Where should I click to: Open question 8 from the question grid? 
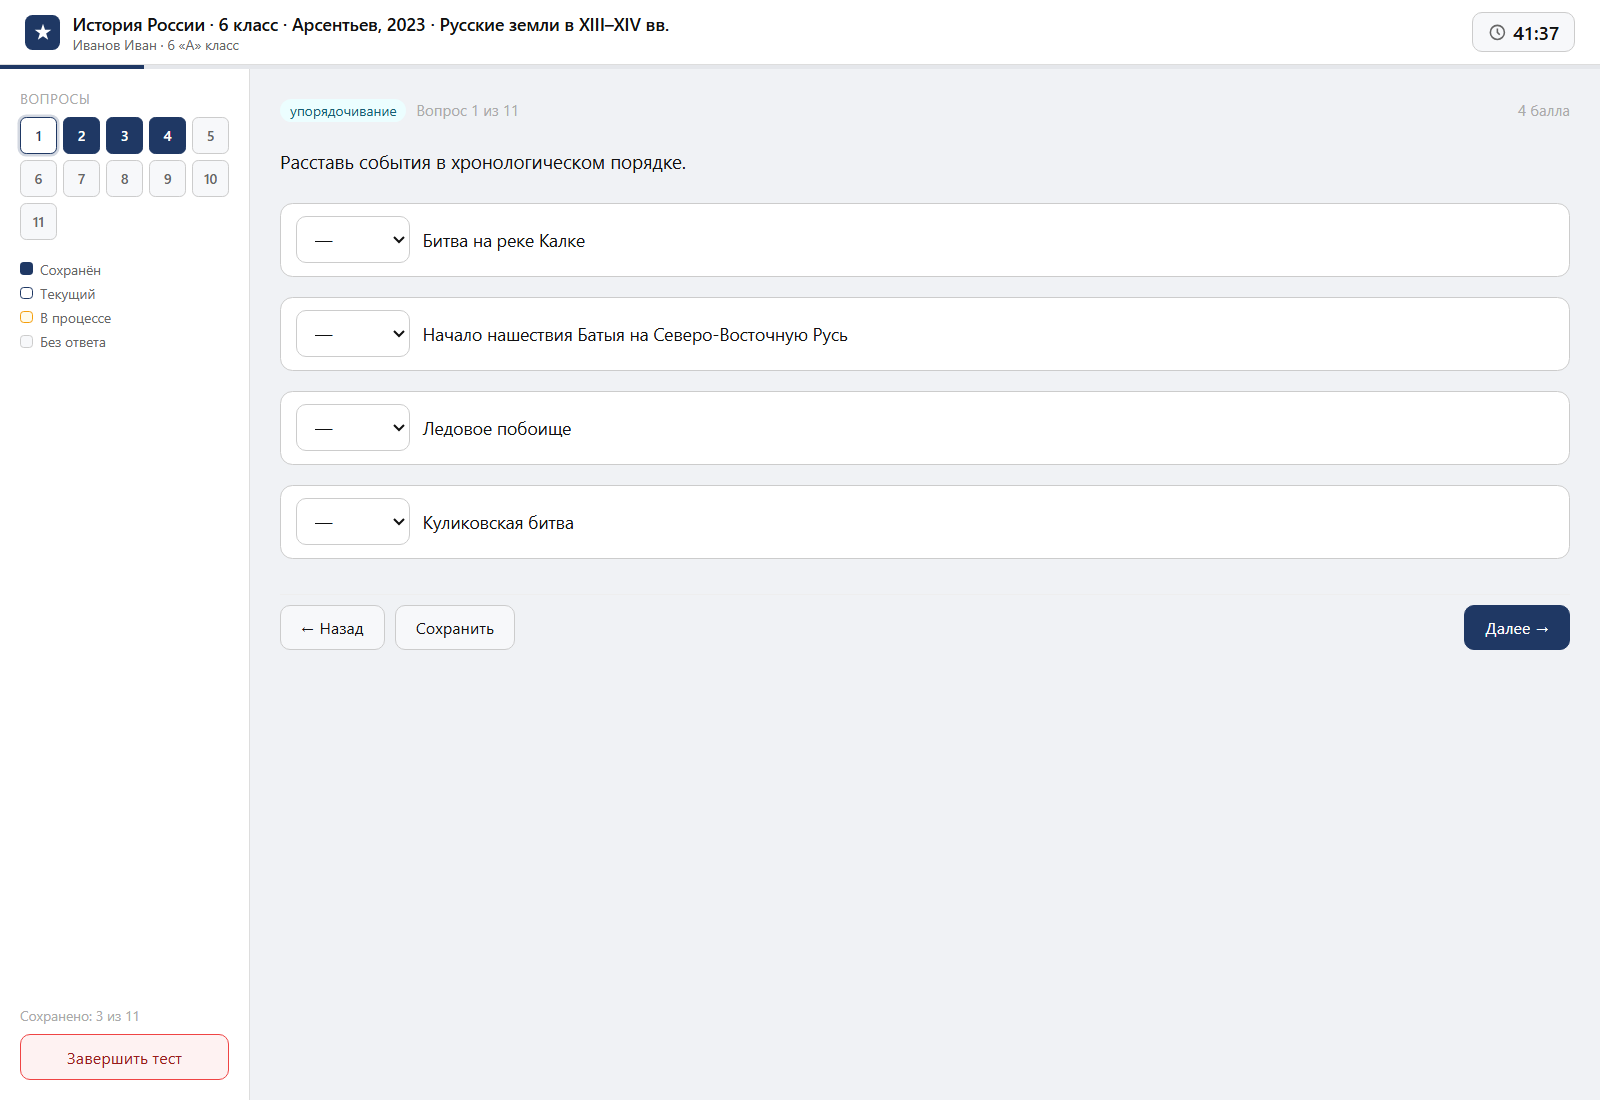point(124,179)
